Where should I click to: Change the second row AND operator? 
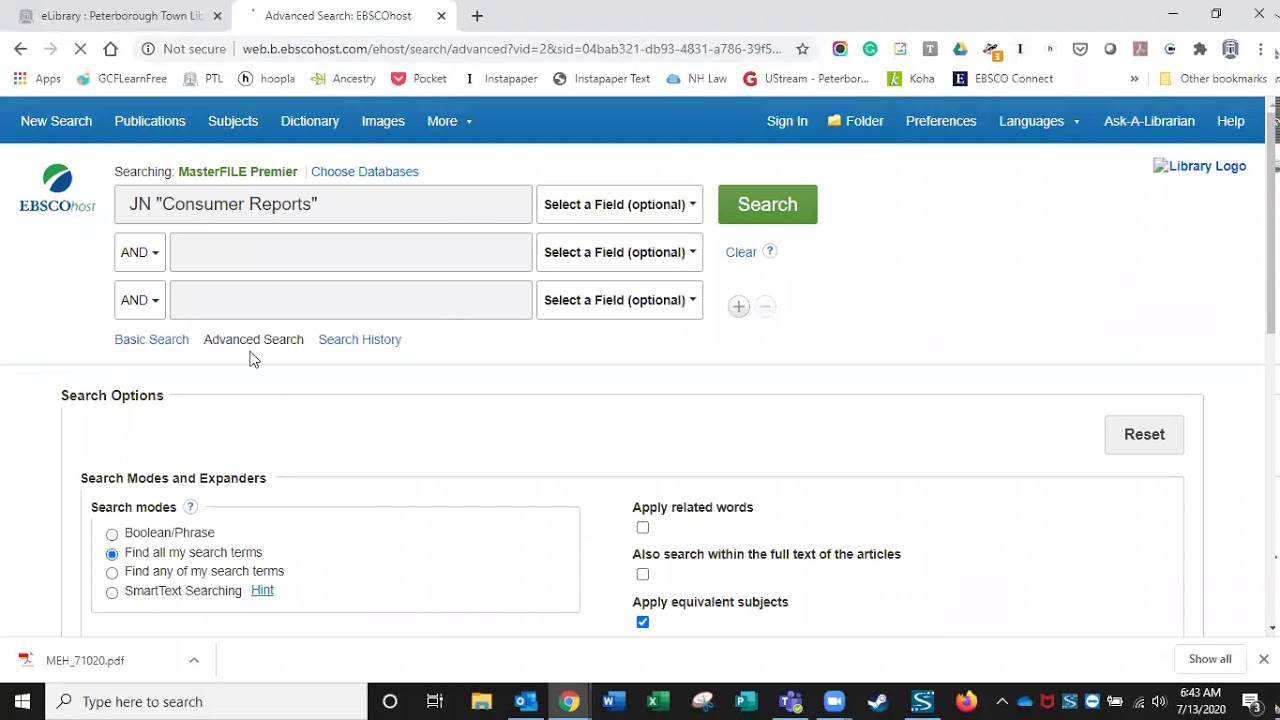(x=140, y=252)
